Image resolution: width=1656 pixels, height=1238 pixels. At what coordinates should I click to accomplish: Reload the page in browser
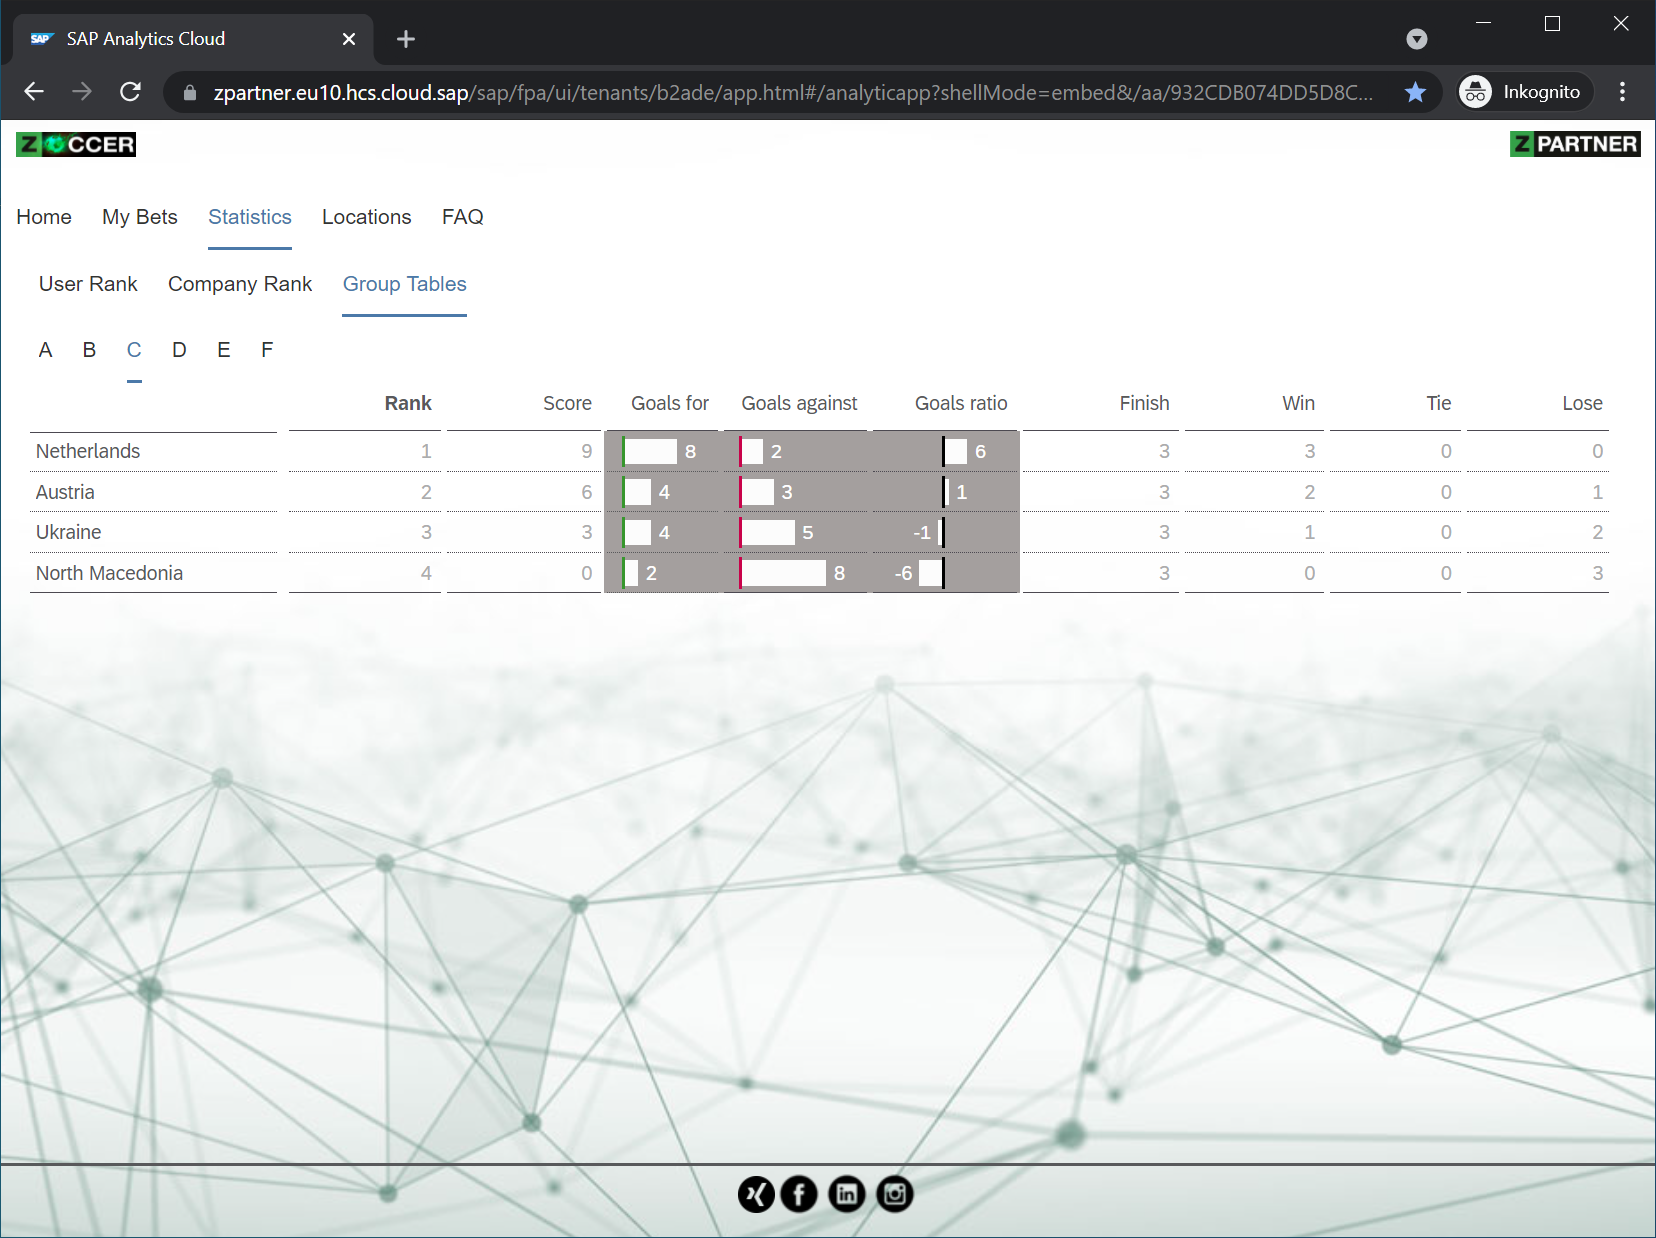tap(130, 92)
